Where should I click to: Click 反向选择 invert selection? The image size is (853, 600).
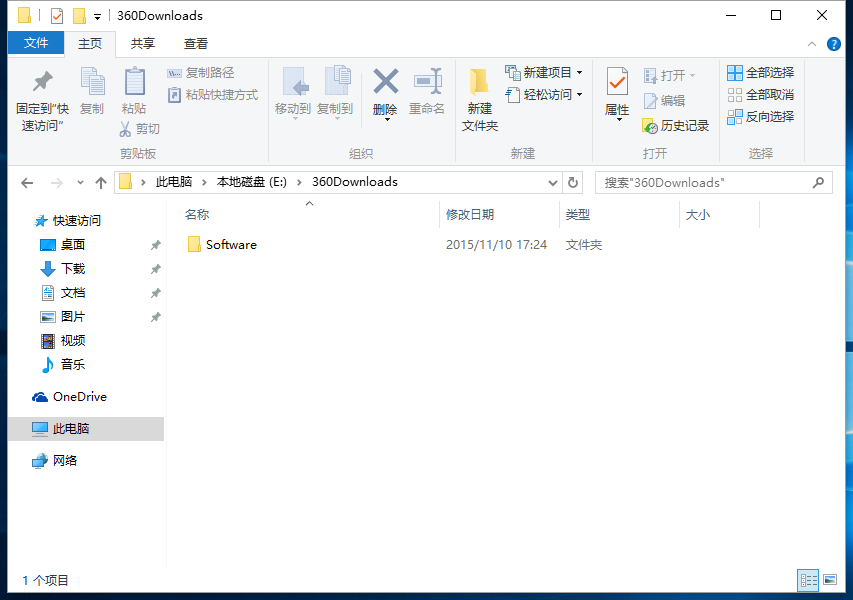pos(761,116)
